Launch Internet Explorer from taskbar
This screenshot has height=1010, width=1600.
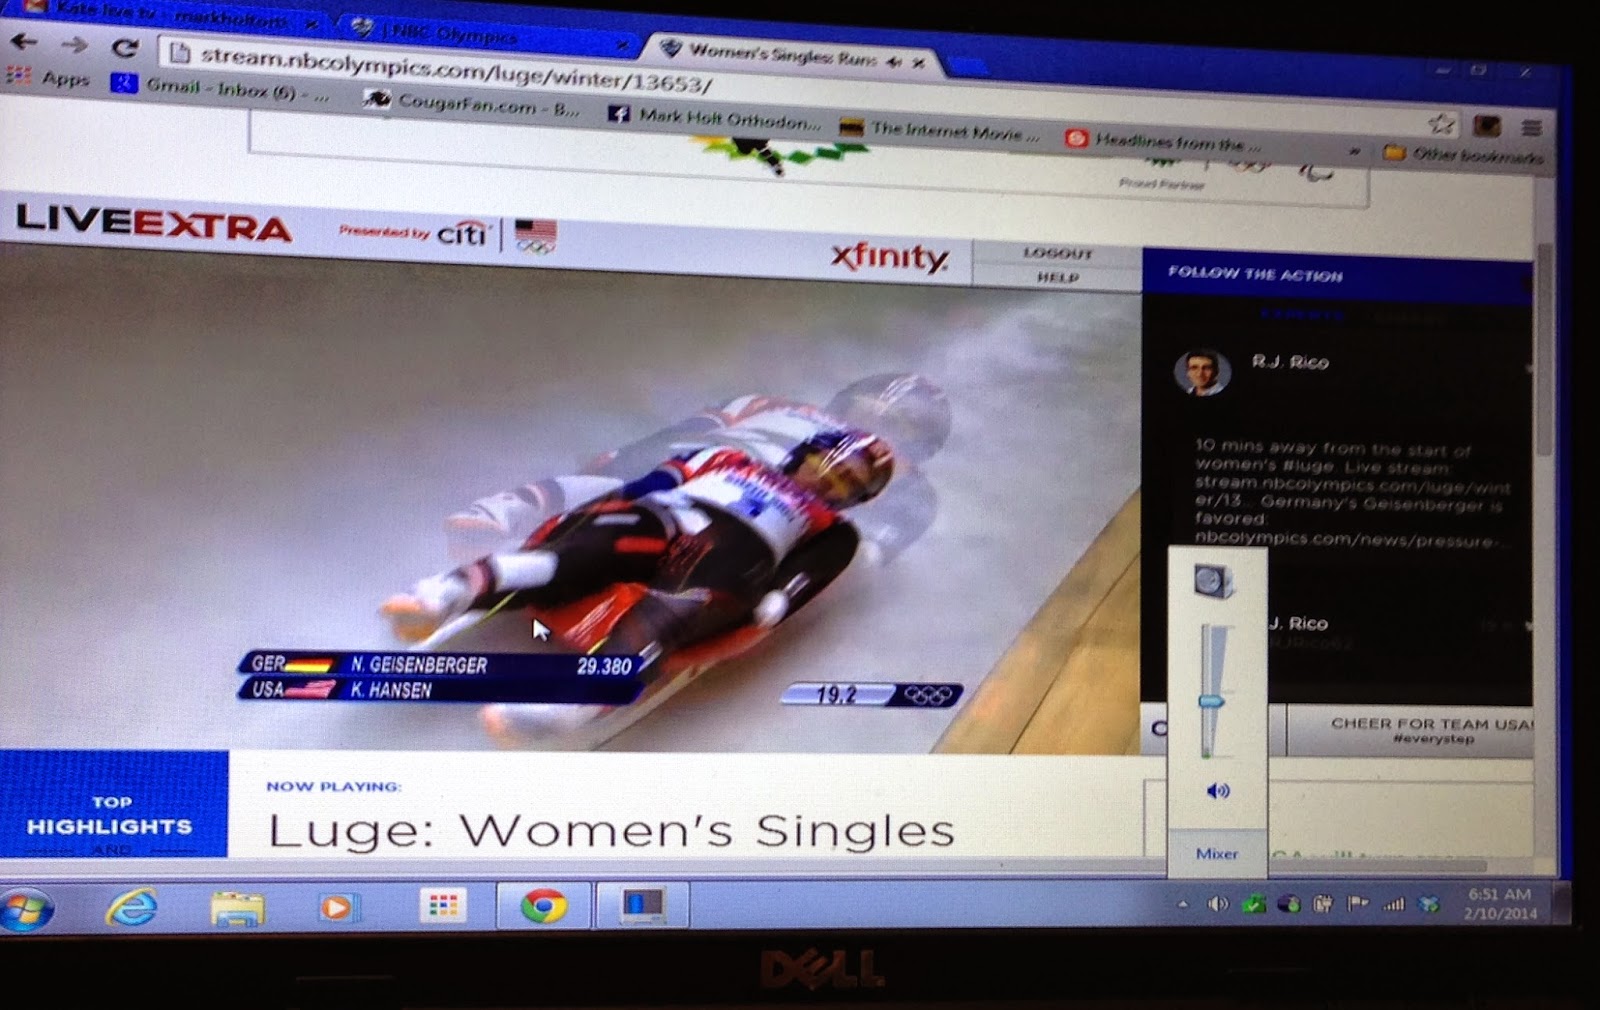[132, 907]
